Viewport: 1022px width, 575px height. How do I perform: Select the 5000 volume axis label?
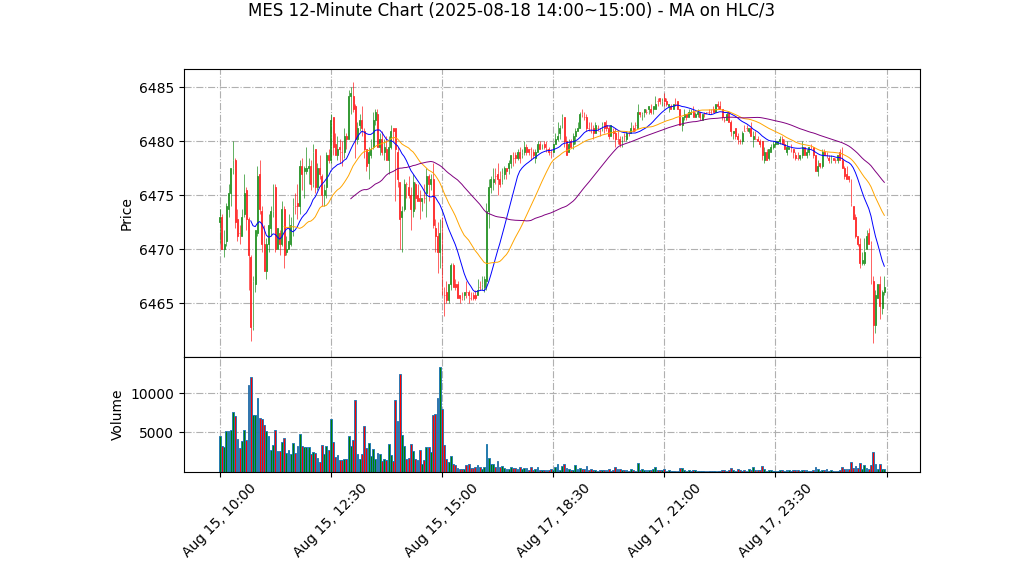point(157,434)
